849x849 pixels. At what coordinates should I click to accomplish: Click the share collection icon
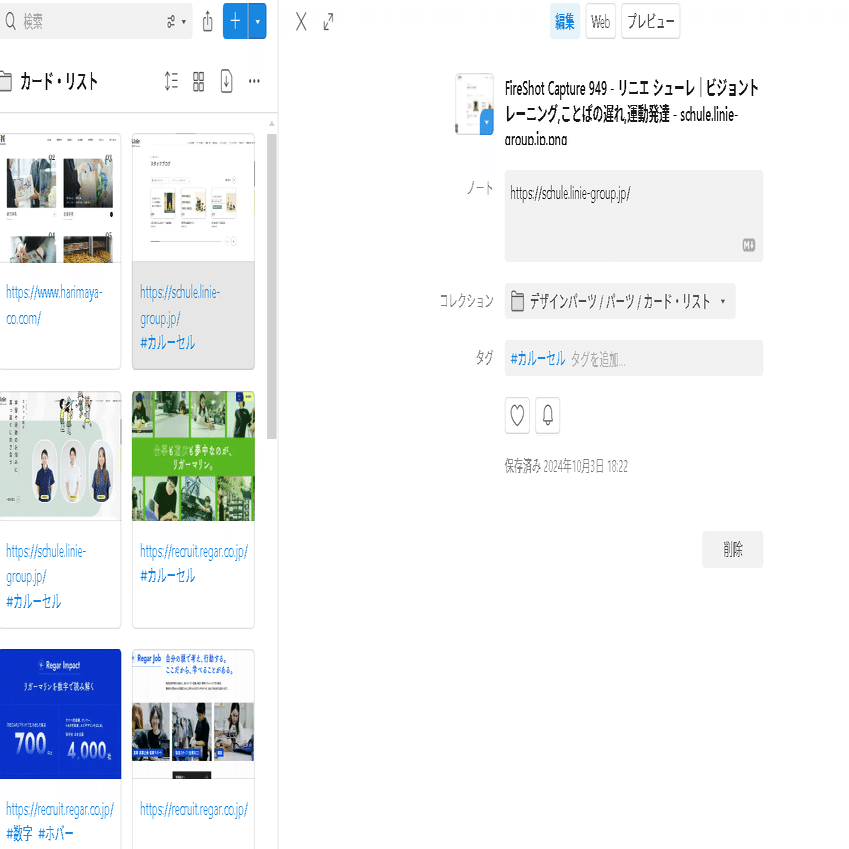pyautogui.click(x=207, y=22)
